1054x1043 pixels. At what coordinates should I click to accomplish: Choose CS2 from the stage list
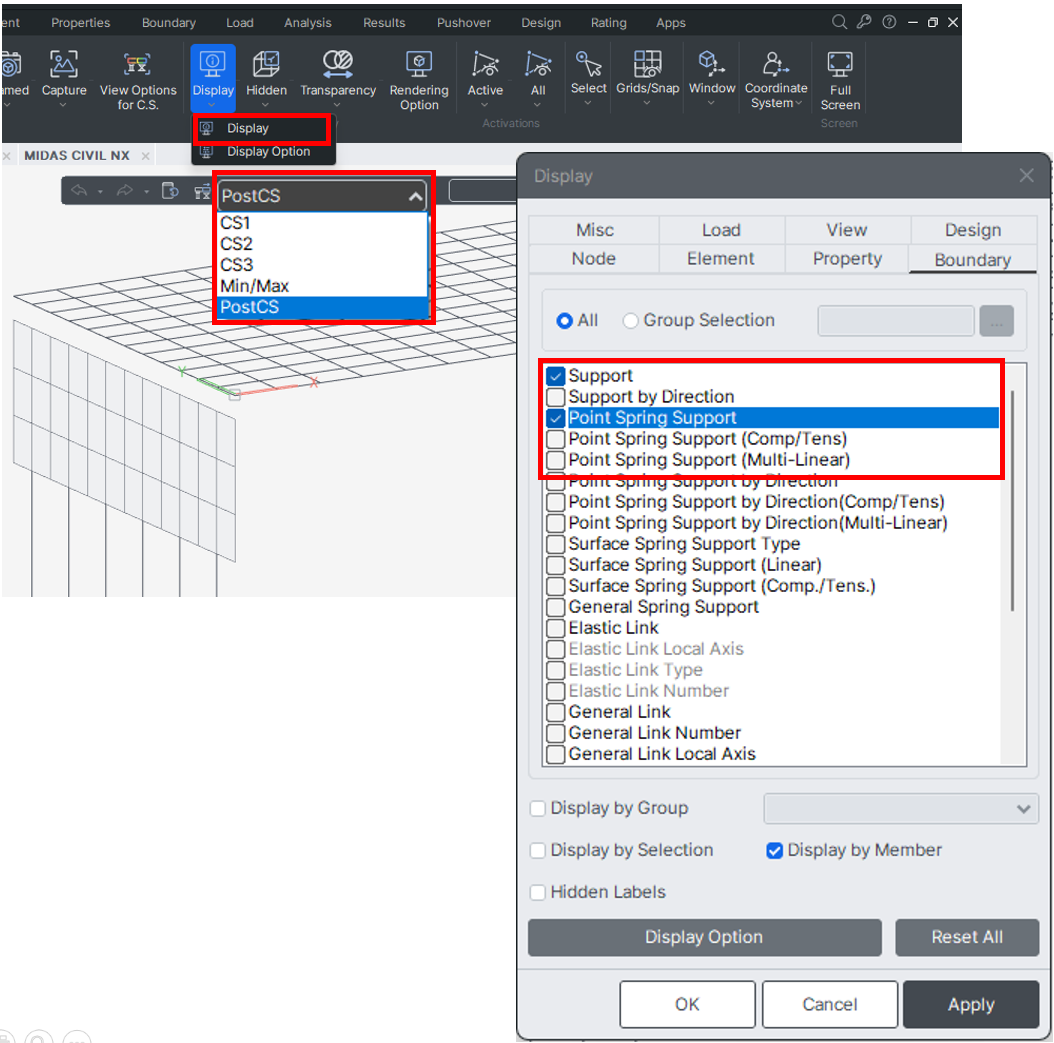(x=237, y=244)
